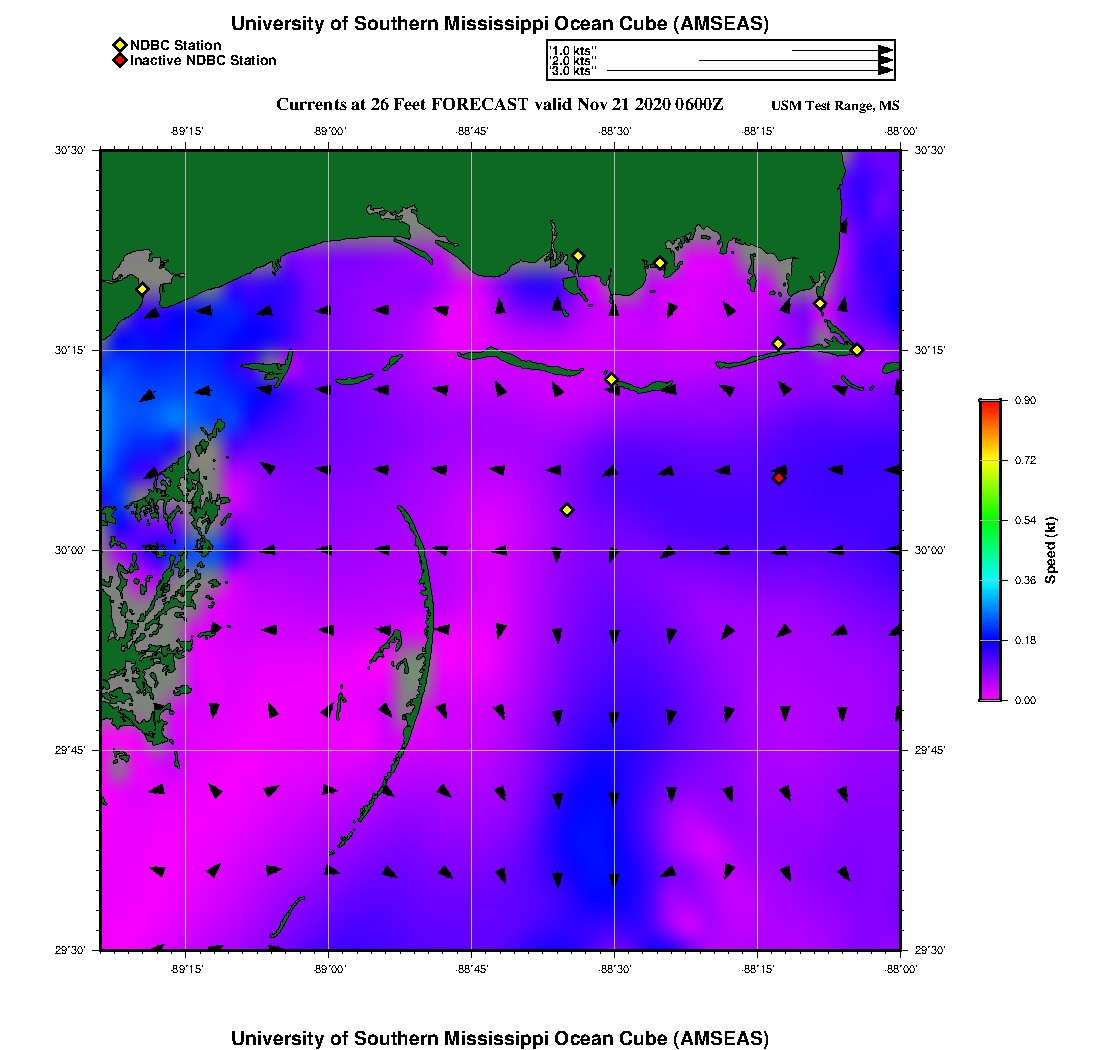Select the red inactive station marker on map
The height and width of the screenshot is (1050, 1100).
tap(779, 478)
